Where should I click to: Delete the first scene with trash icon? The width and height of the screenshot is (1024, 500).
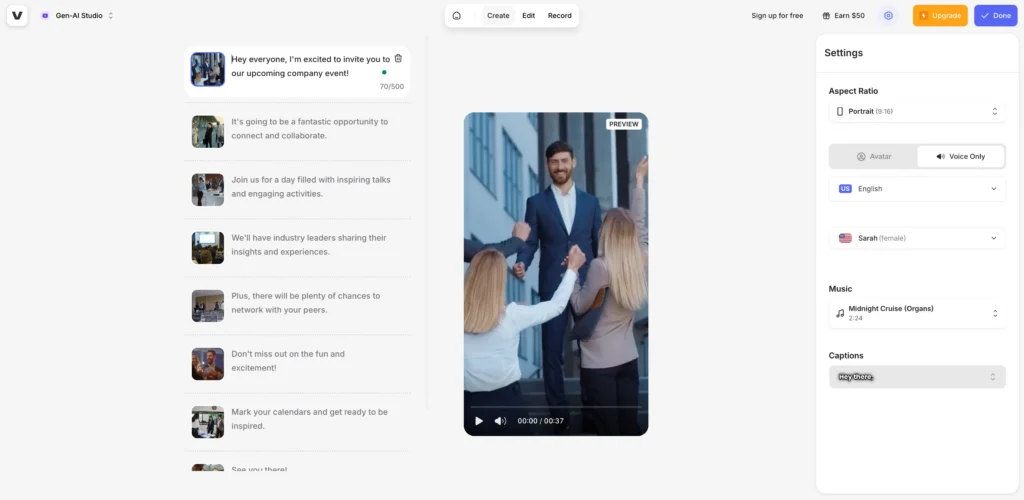[398, 59]
